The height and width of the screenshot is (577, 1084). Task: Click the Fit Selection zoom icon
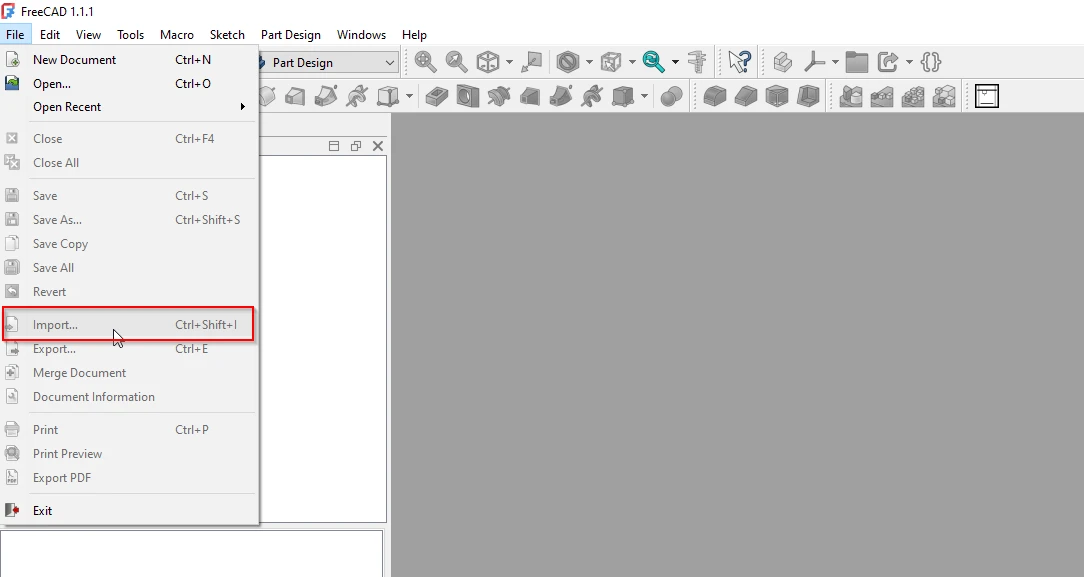[456, 62]
